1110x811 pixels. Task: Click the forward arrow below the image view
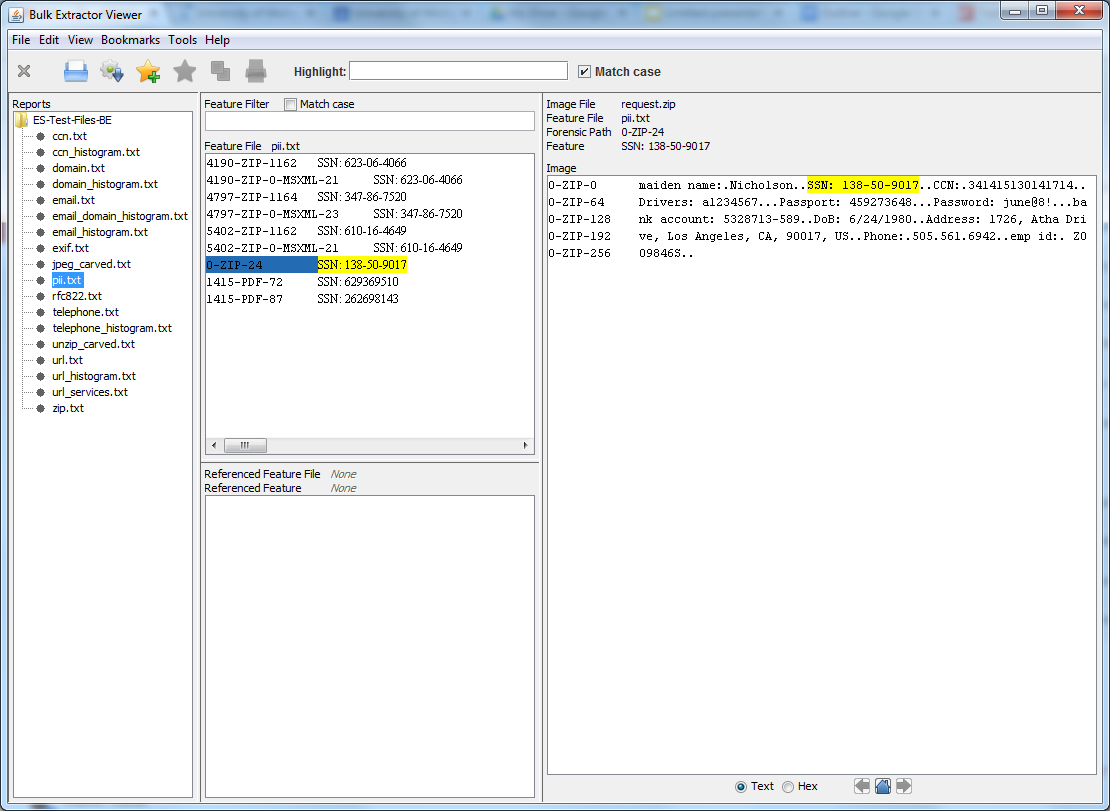click(904, 786)
